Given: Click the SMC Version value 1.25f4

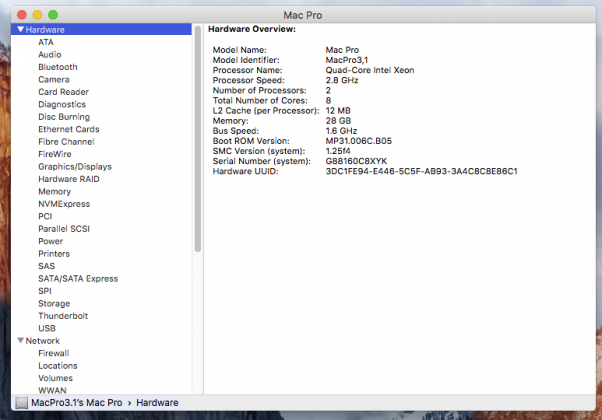Looking at the screenshot, I should tap(338, 151).
